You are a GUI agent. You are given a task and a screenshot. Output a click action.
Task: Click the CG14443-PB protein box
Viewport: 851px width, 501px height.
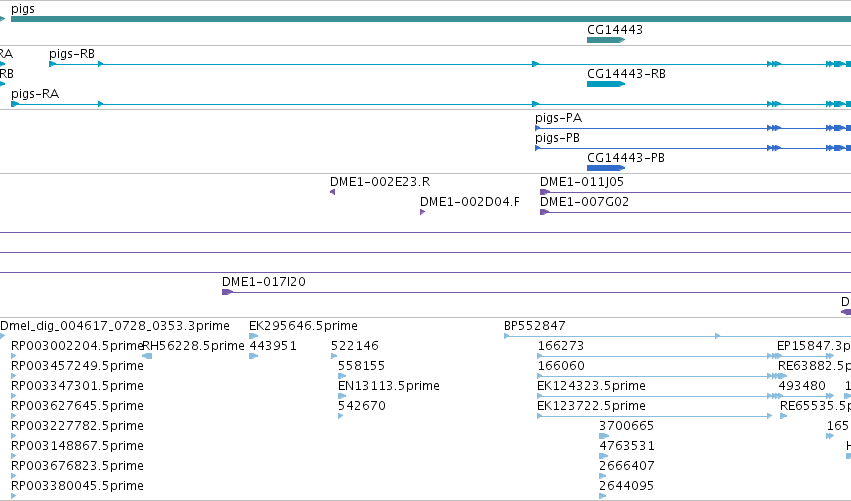pyautogui.click(x=606, y=168)
